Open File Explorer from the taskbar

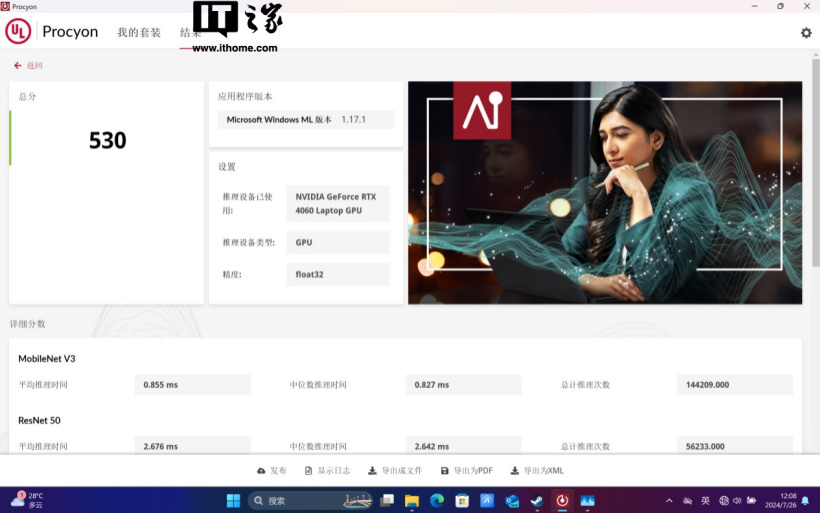pyautogui.click(x=412, y=500)
